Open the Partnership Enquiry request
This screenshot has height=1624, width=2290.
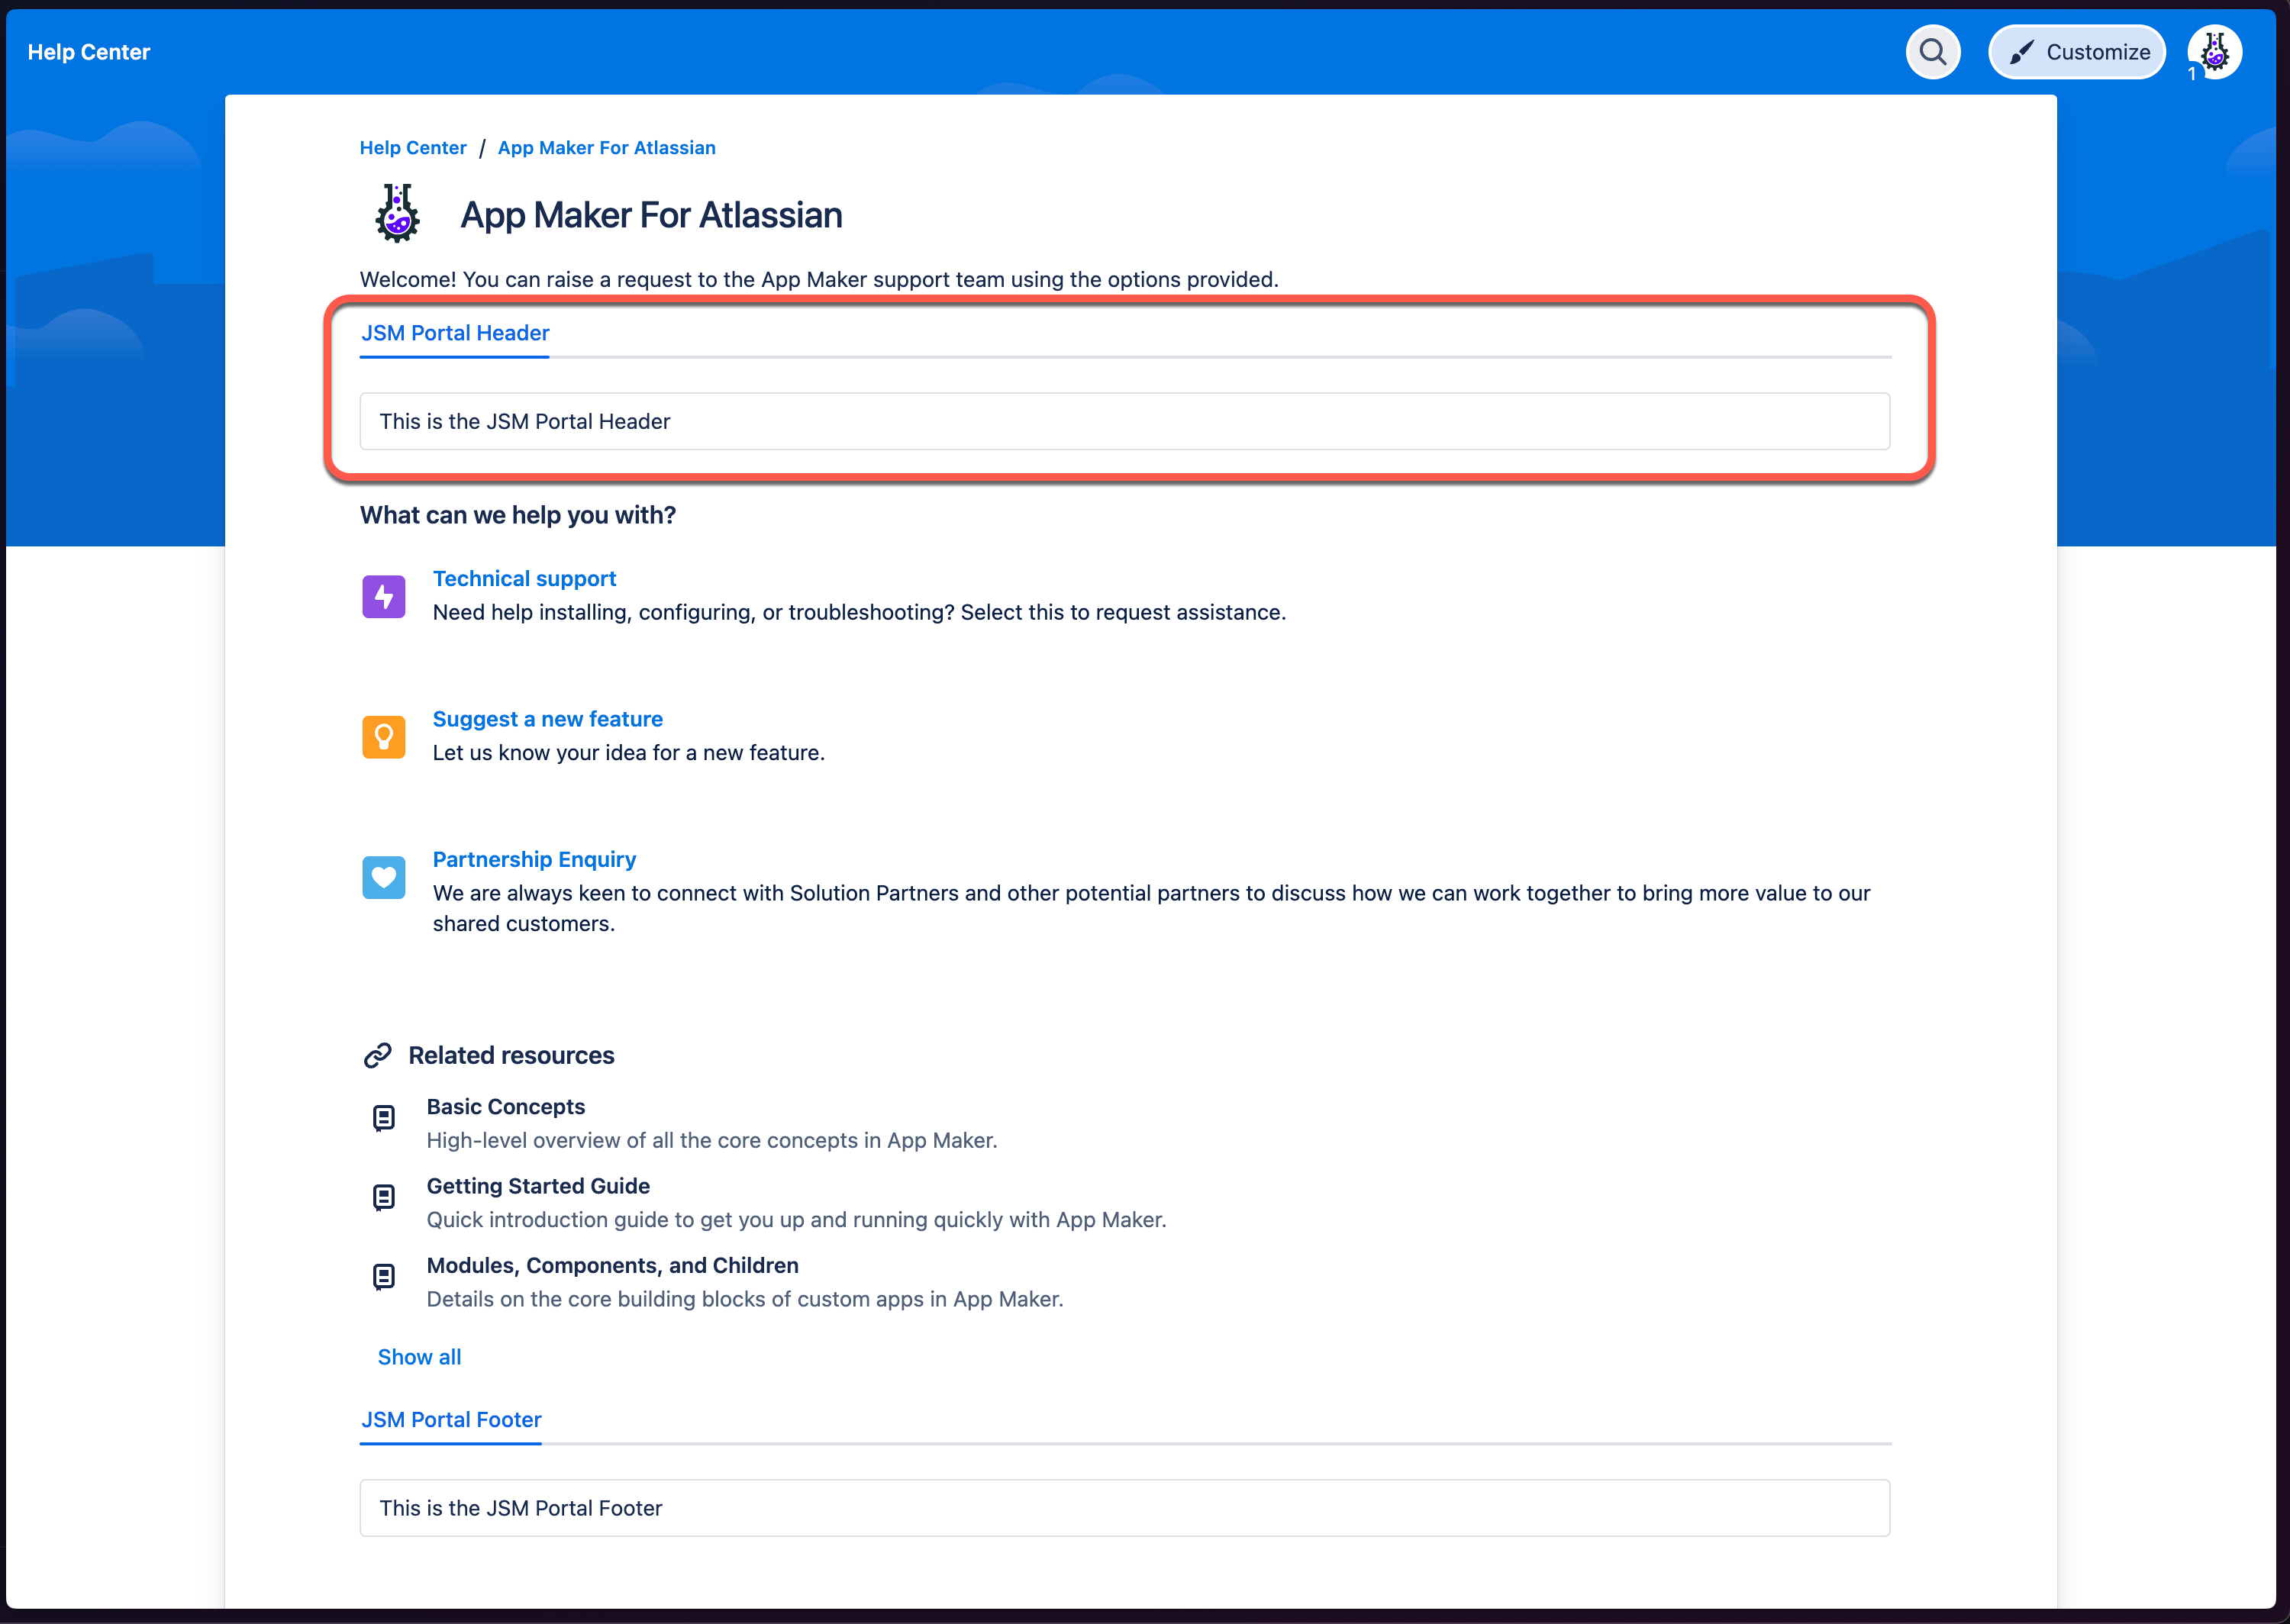pyautogui.click(x=534, y=859)
